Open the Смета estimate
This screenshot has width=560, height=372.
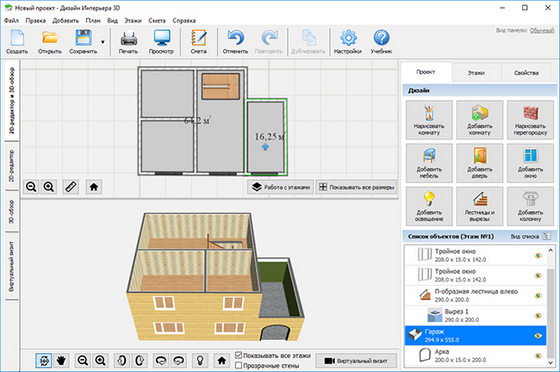[199, 42]
